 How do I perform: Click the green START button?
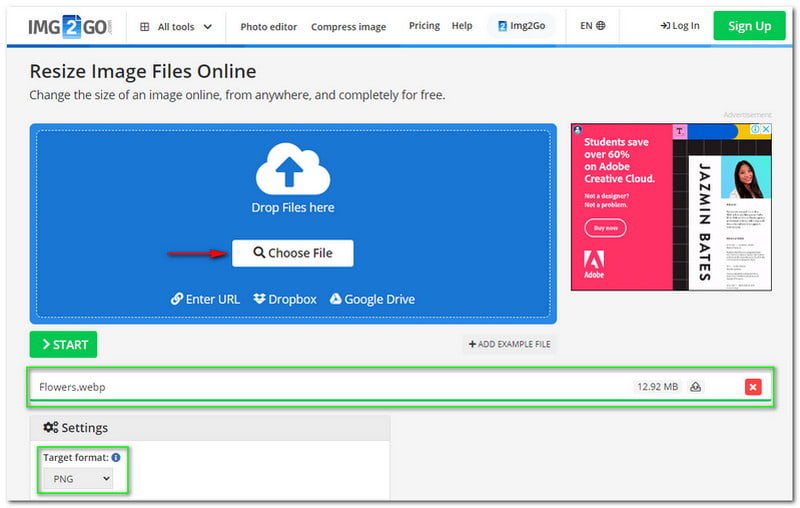(63, 344)
